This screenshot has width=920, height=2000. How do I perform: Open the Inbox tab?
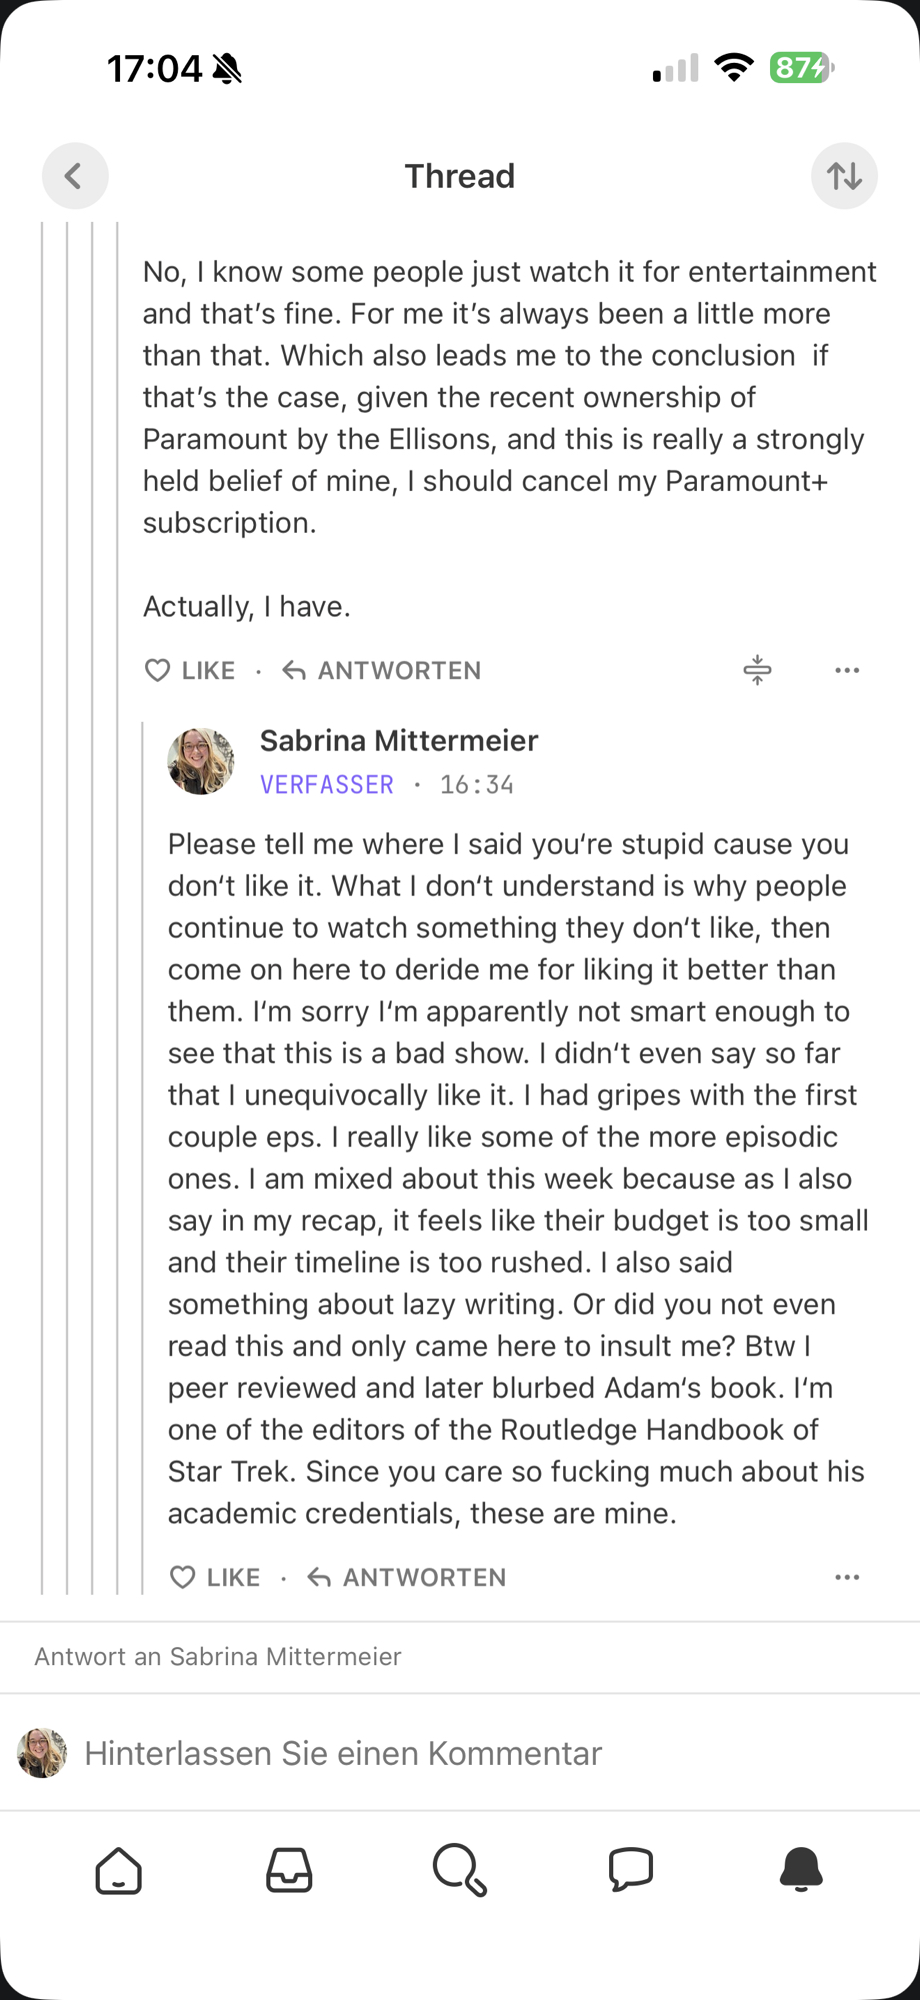click(289, 1870)
